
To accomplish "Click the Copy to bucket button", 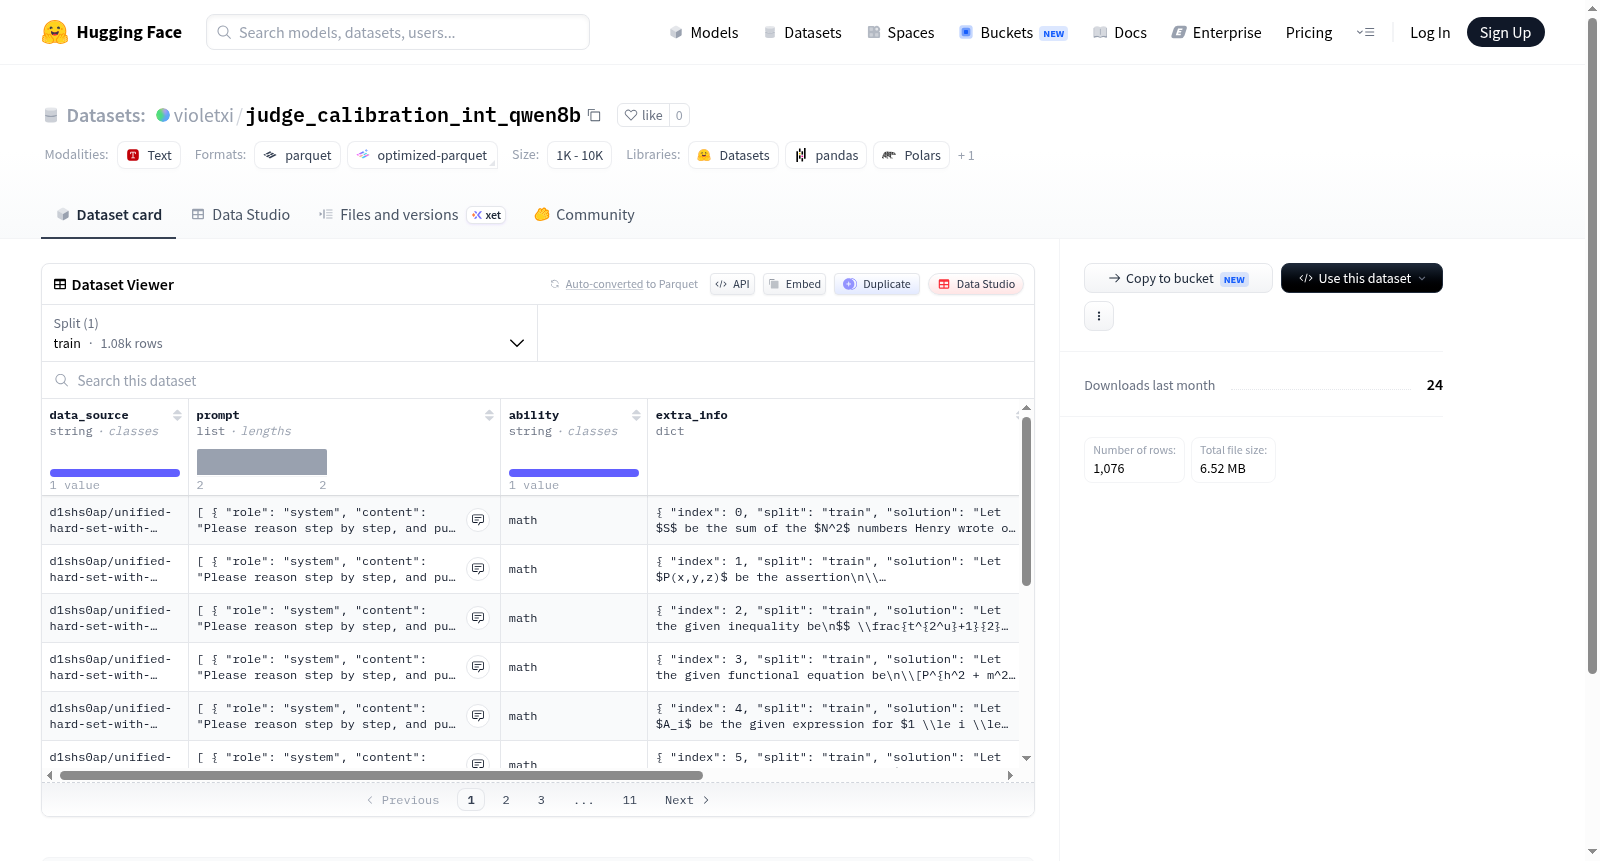I will pyautogui.click(x=1178, y=278).
